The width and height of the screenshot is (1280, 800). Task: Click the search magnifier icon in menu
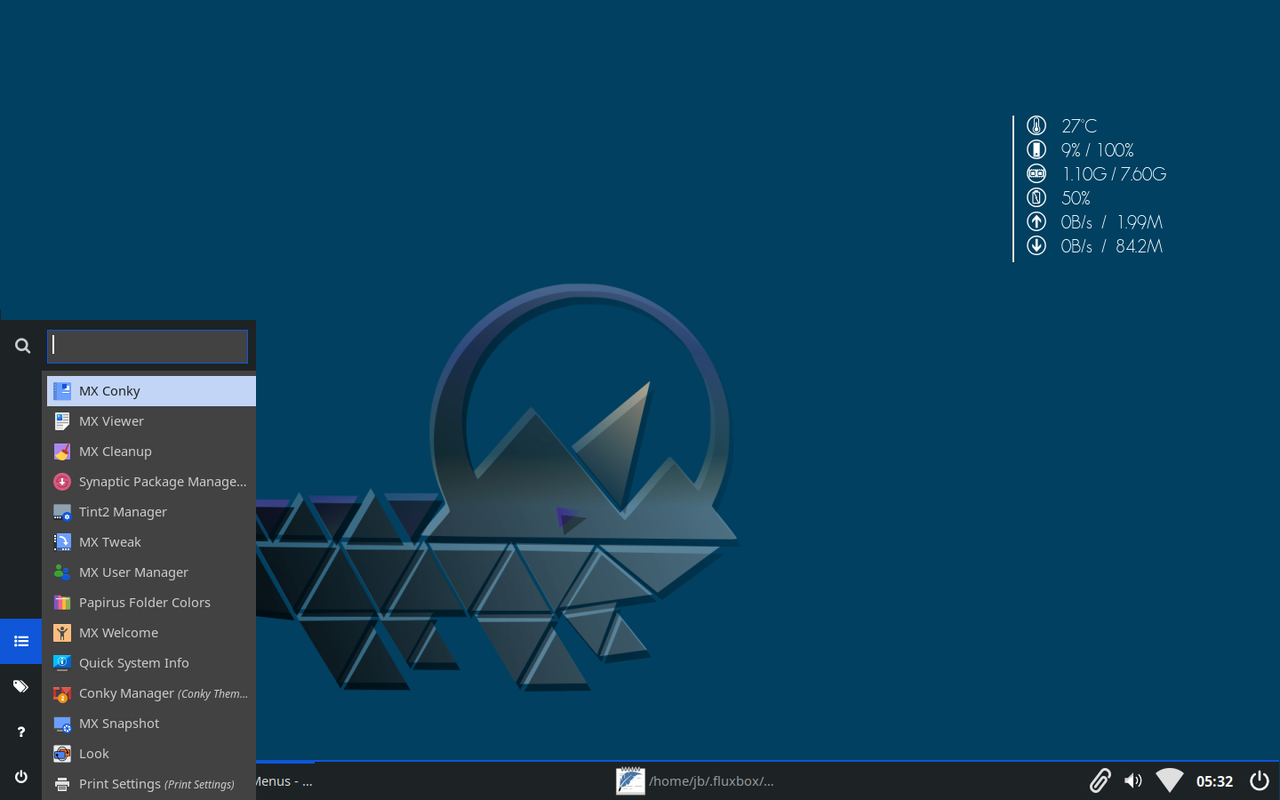point(22,346)
